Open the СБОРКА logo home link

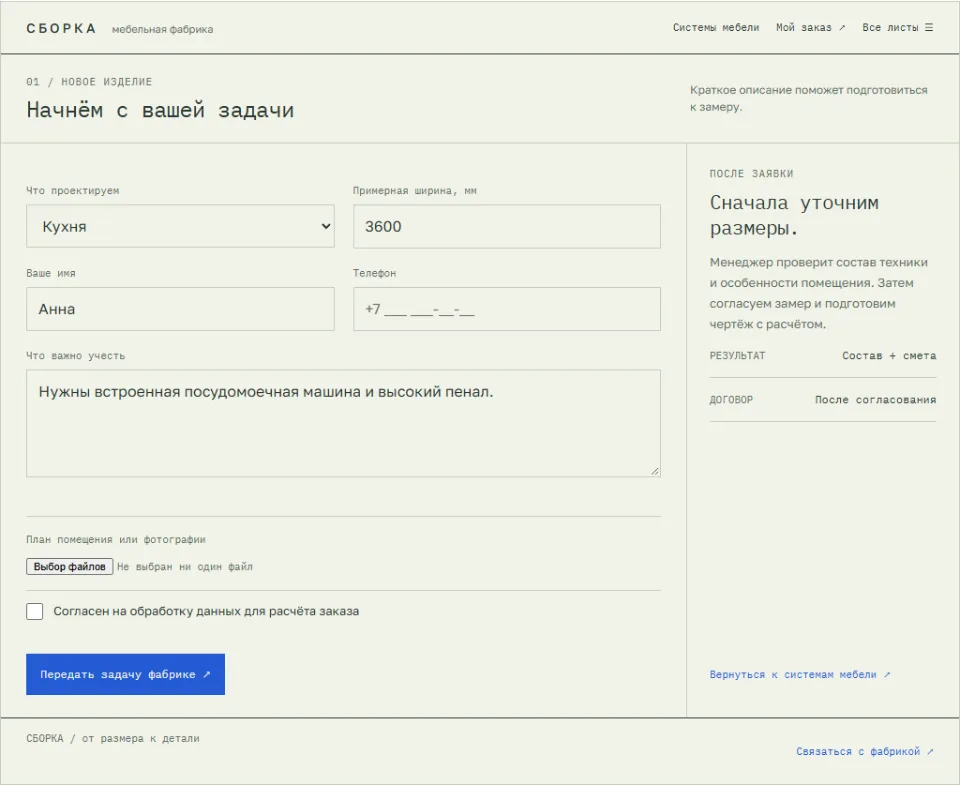pyautogui.click(x=61, y=29)
